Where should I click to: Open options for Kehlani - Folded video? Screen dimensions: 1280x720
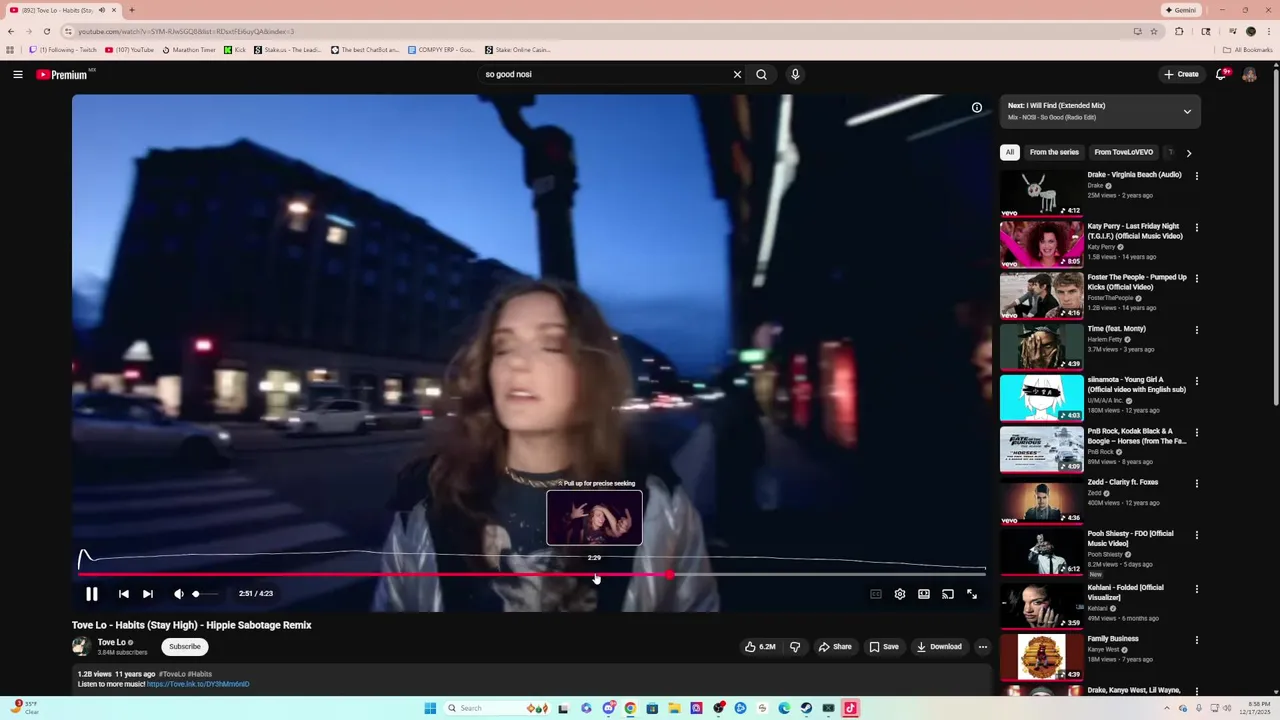coord(1196,588)
